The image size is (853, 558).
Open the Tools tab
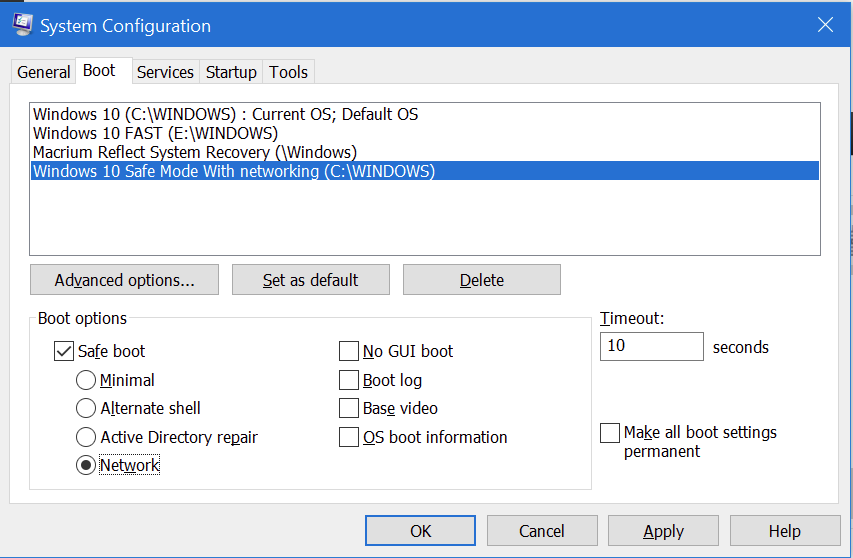click(x=288, y=72)
